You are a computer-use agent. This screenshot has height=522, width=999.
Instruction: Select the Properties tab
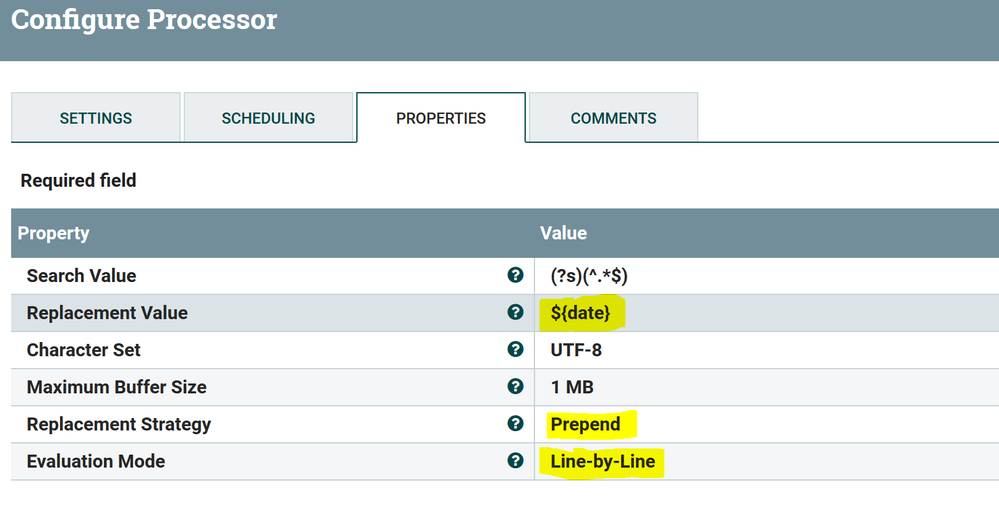441,118
